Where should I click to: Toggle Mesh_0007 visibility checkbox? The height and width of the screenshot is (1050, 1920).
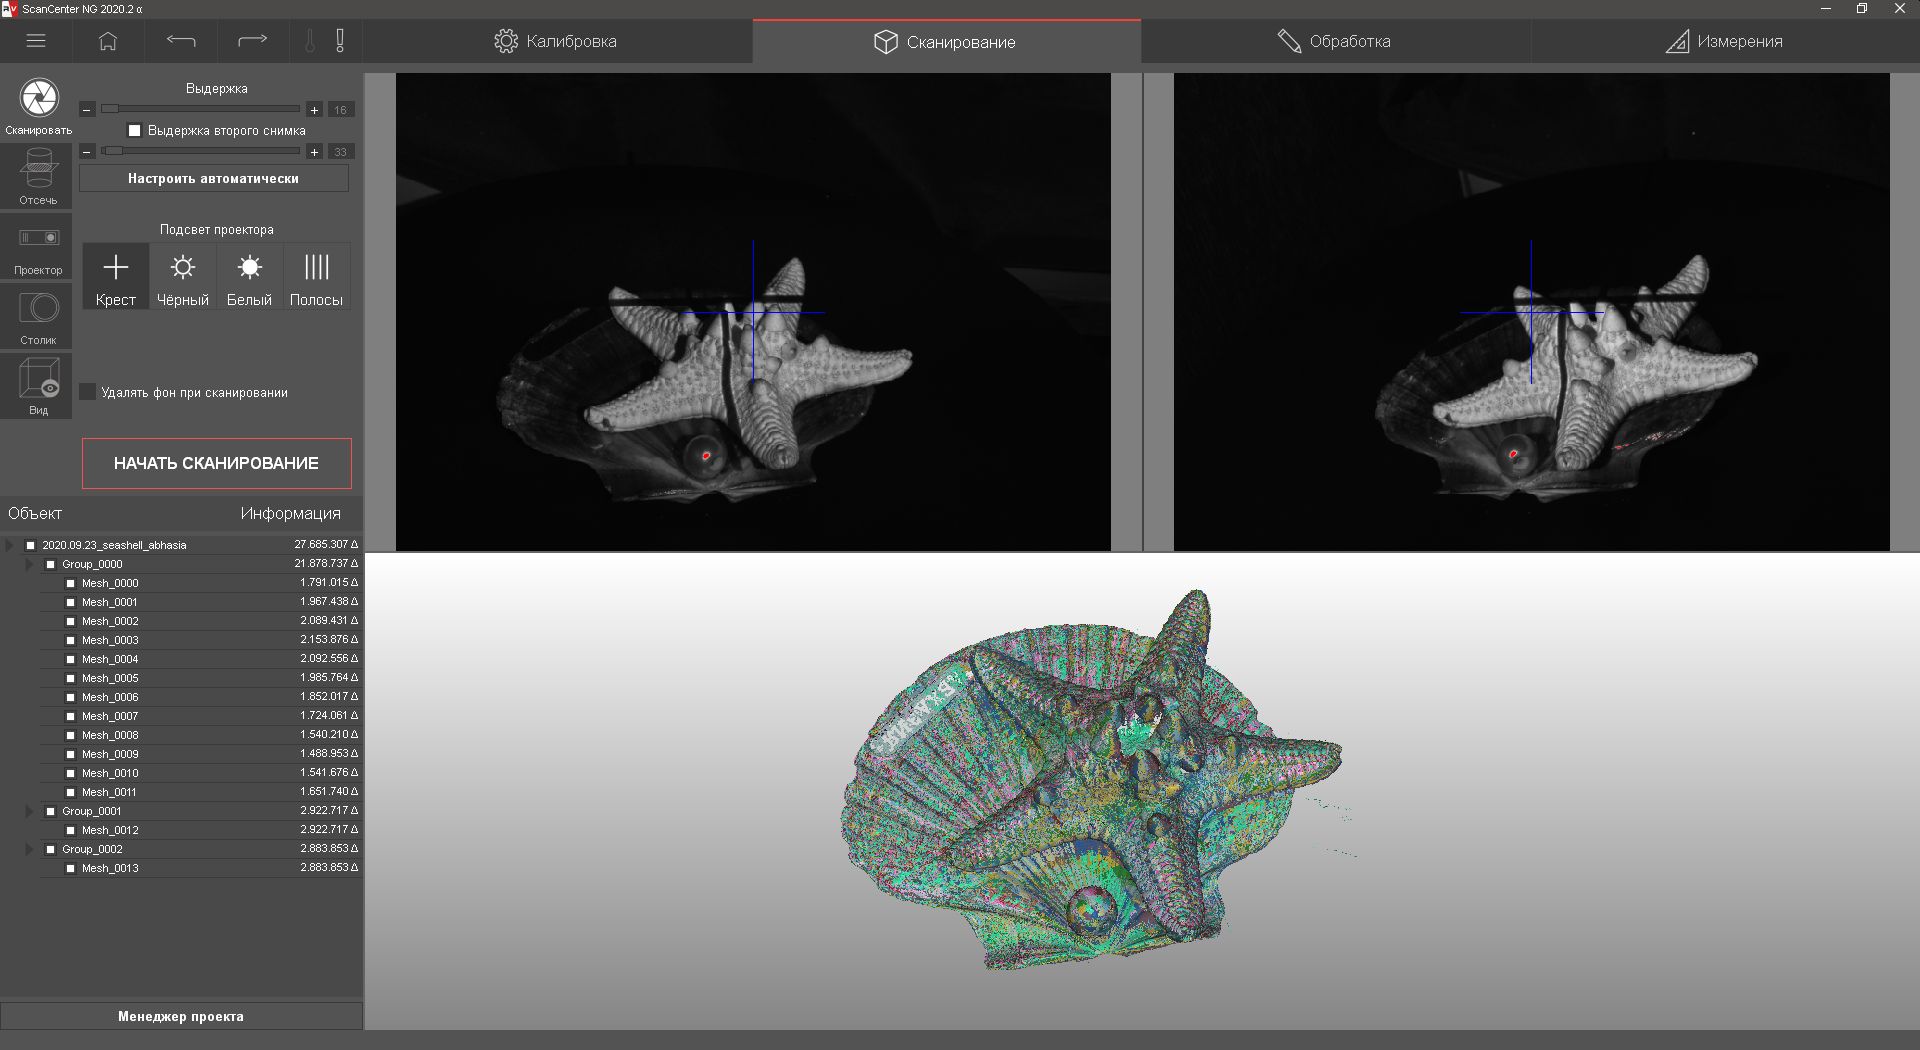[71, 716]
